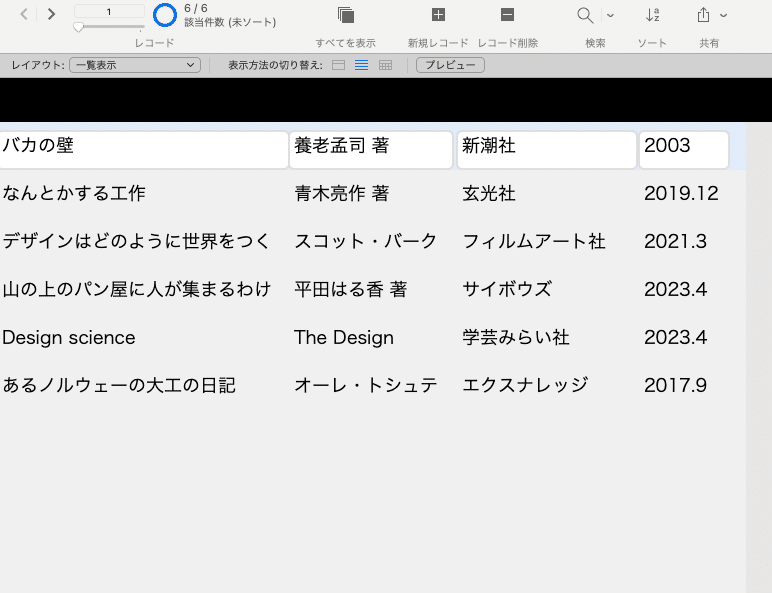Click the 共有 (Share) icon
Screen dimensions: 772x593
704,15
